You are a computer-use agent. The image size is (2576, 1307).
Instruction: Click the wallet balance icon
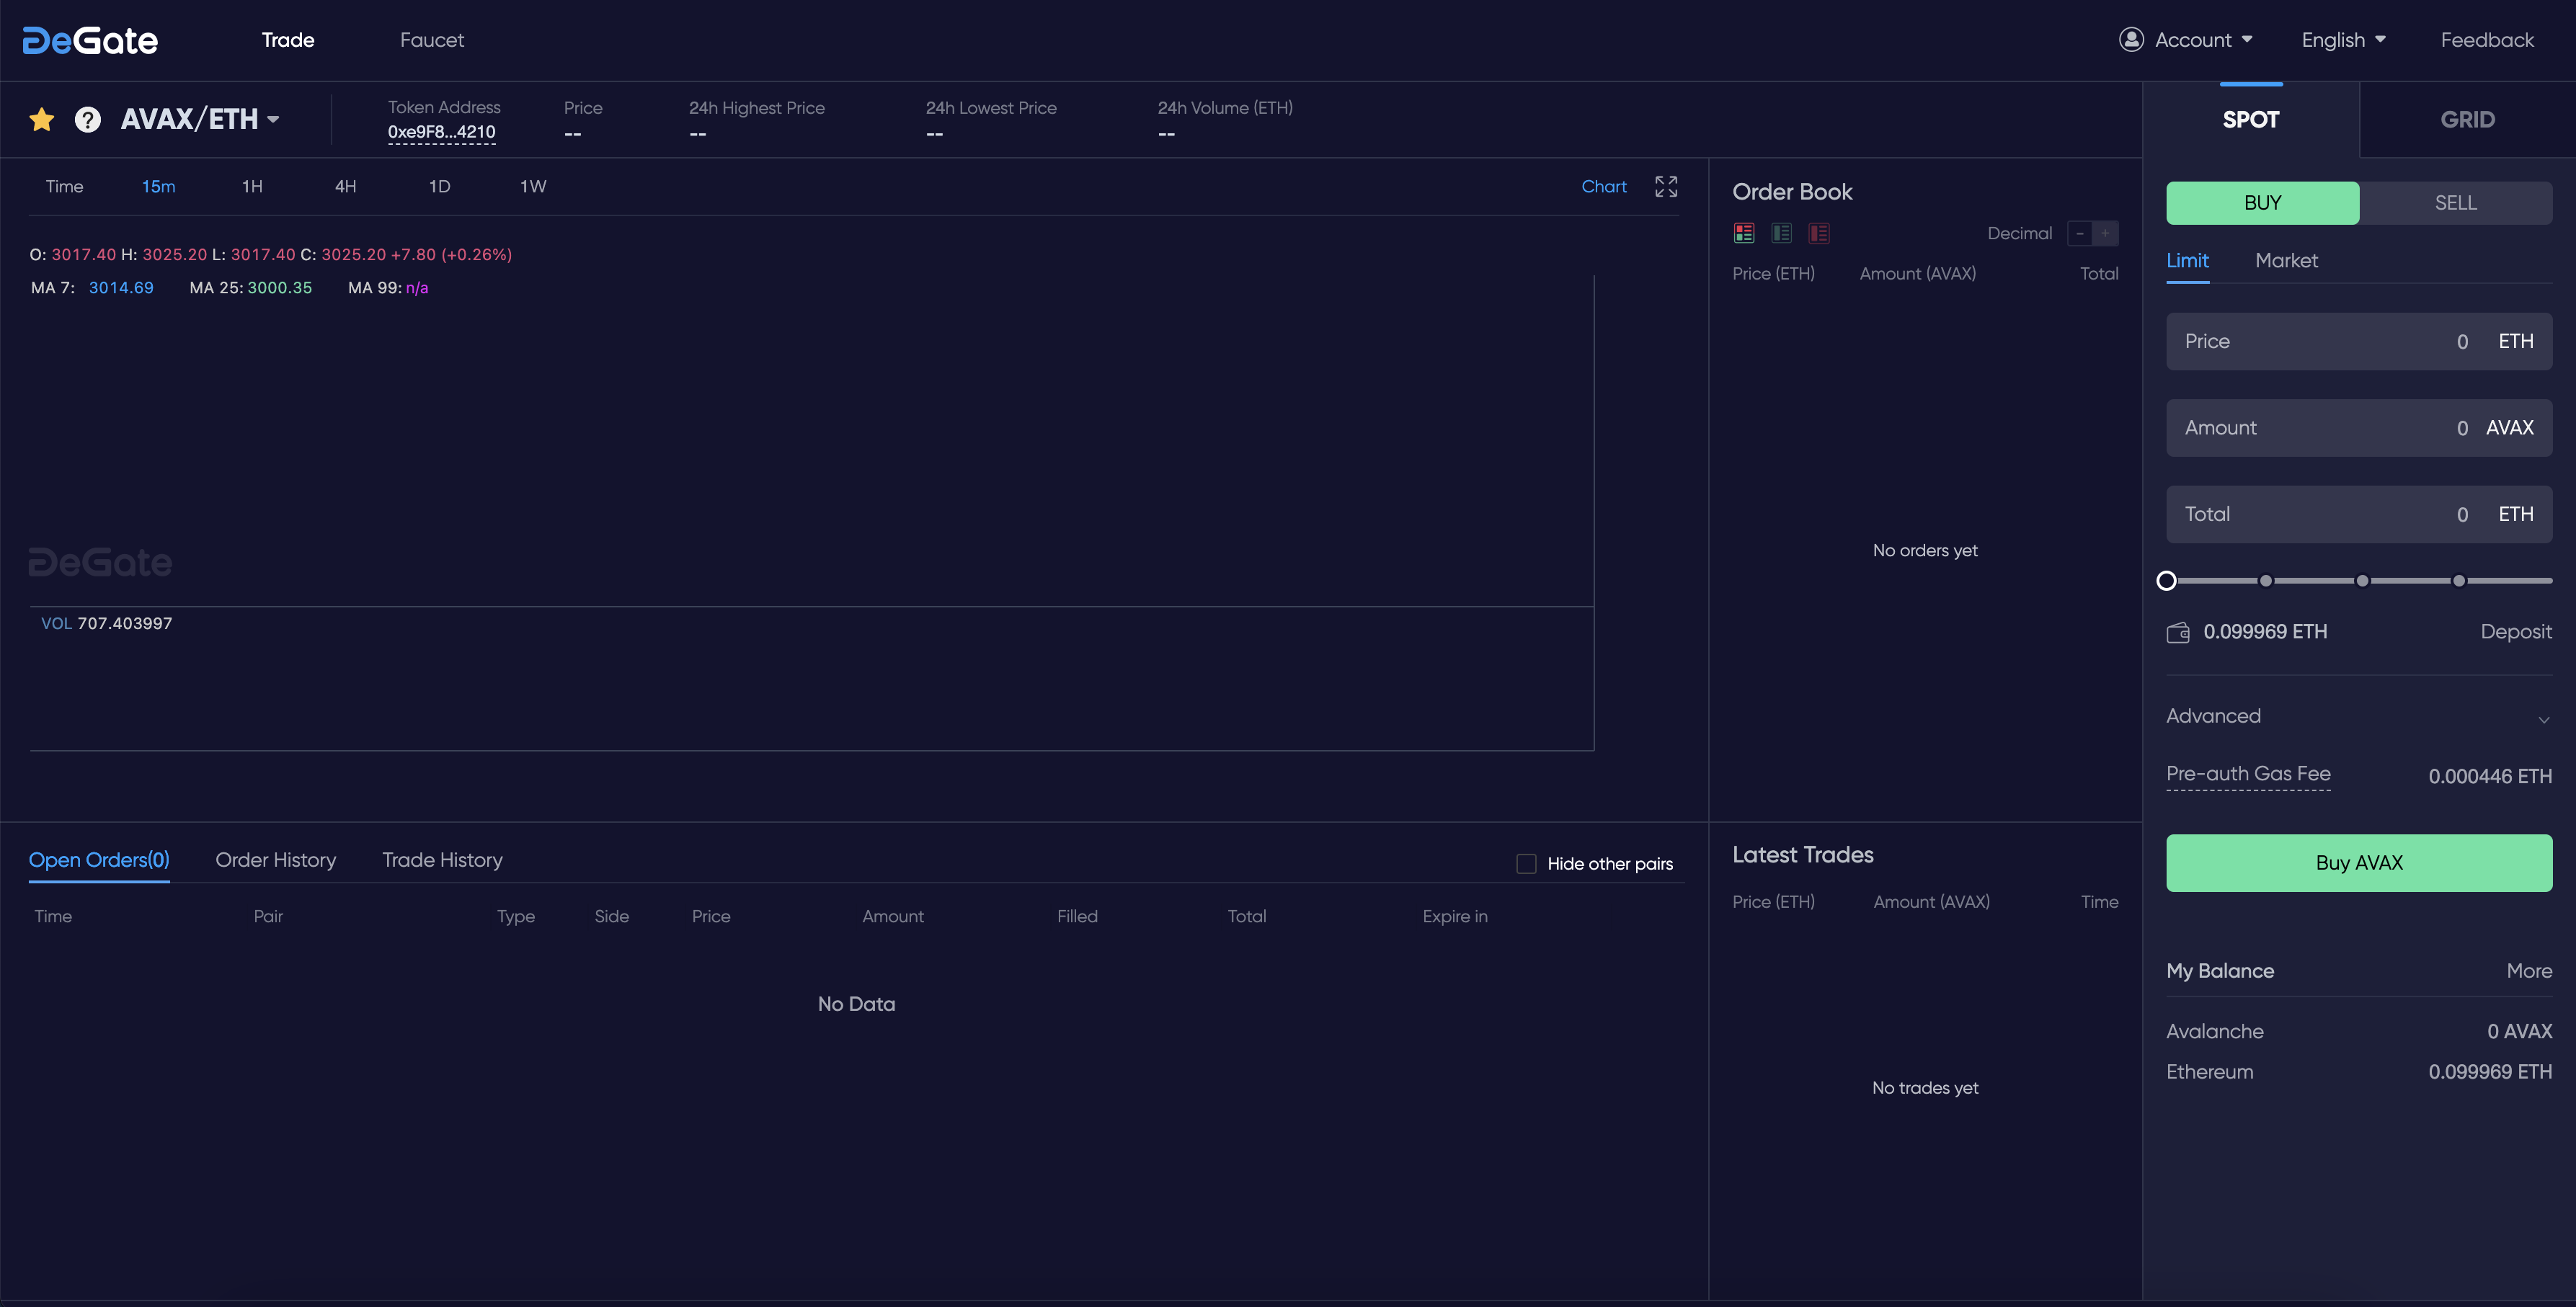point(2178,632)
